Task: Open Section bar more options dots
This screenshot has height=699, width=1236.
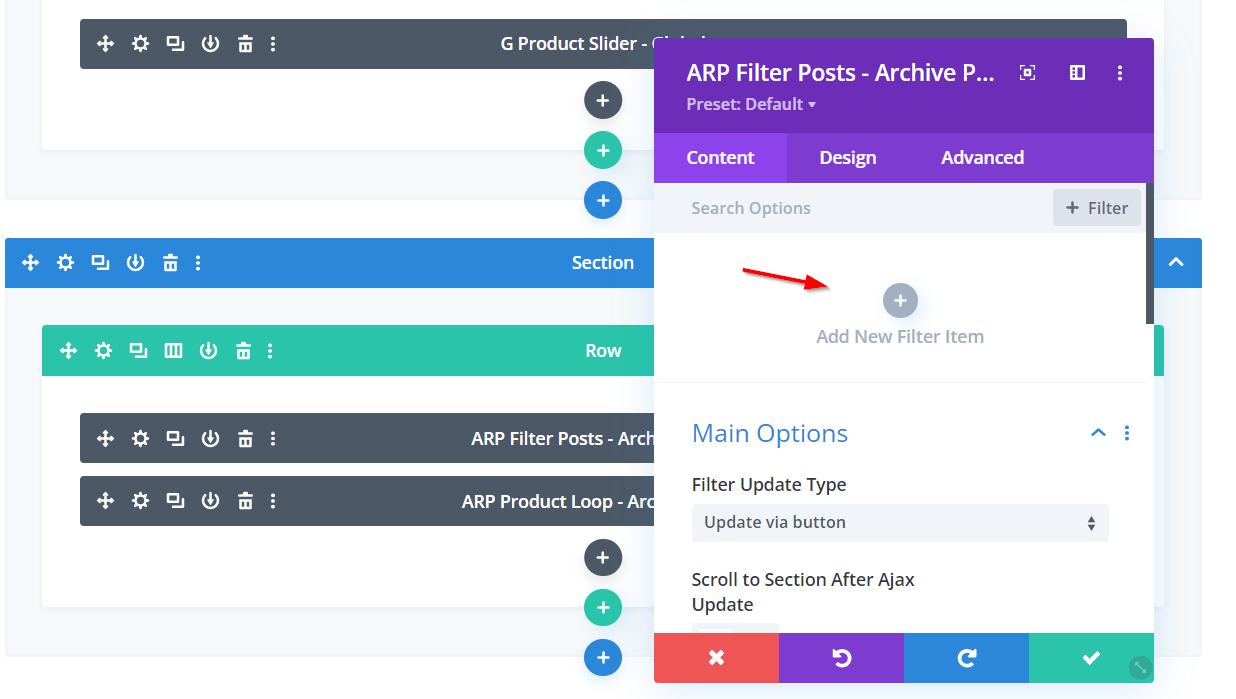Action: (x=198, y=263)
